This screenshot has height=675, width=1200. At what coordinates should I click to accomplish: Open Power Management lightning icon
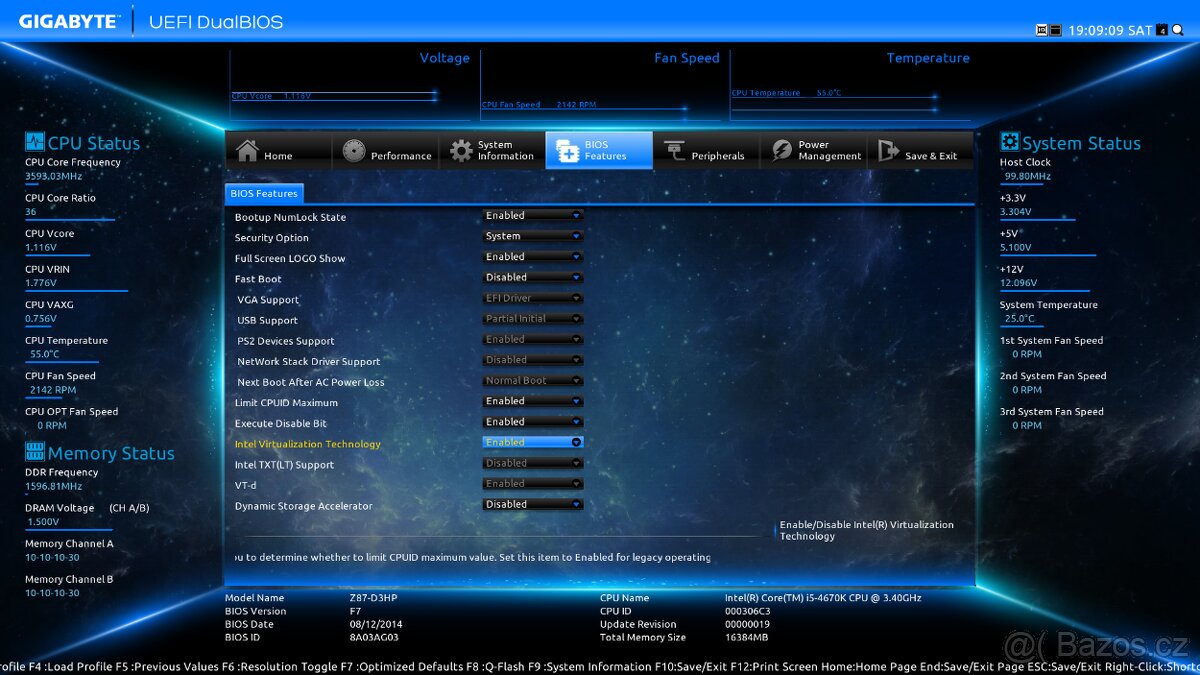pyautogui.click(x=781, y=151)
